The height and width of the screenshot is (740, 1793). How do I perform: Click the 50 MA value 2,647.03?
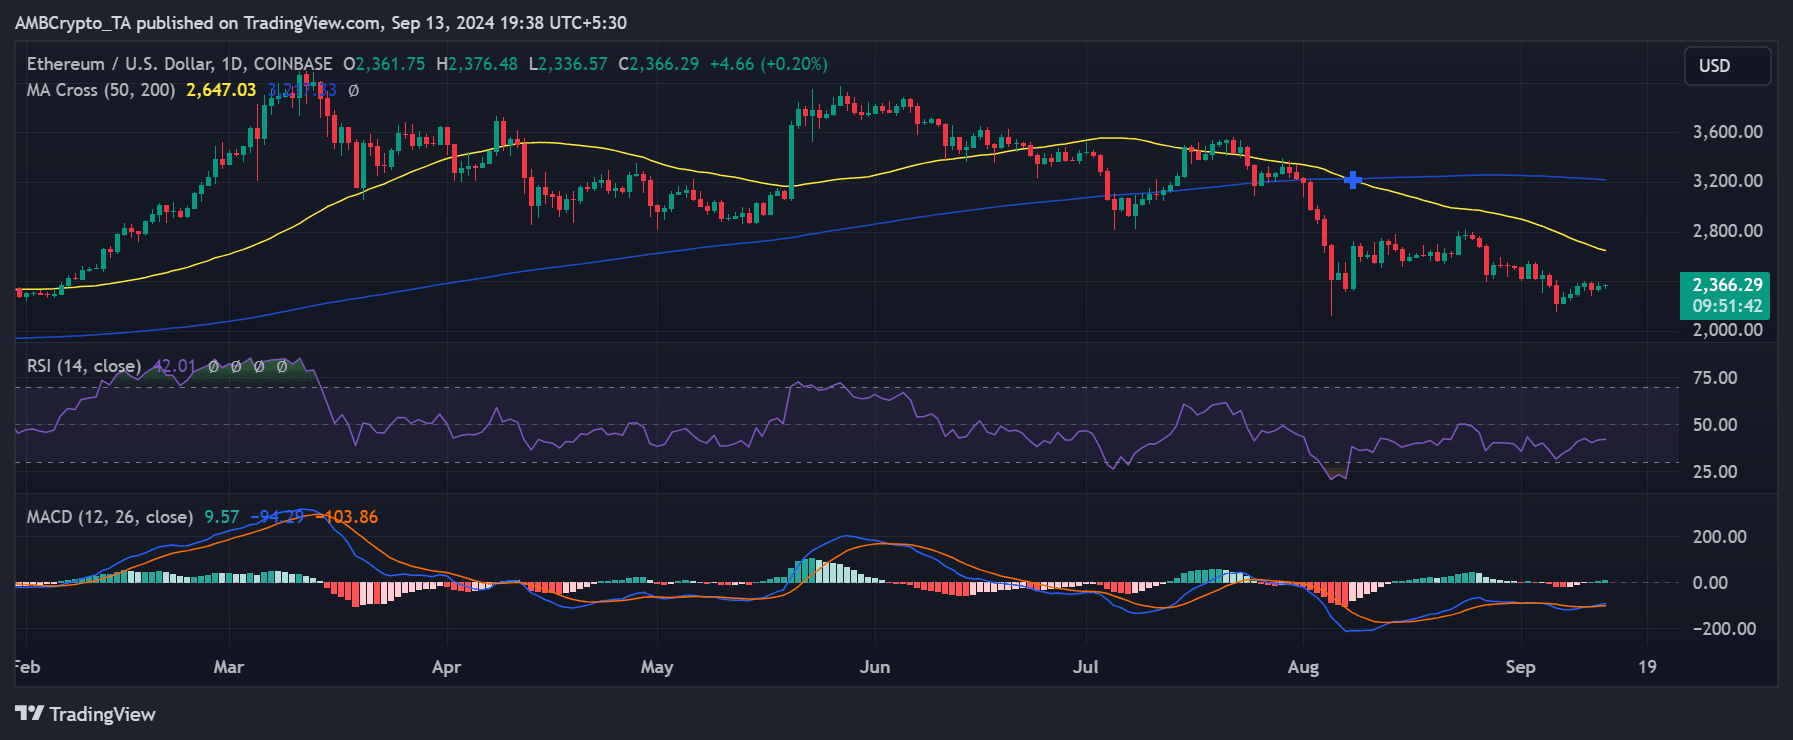[221, 90]
